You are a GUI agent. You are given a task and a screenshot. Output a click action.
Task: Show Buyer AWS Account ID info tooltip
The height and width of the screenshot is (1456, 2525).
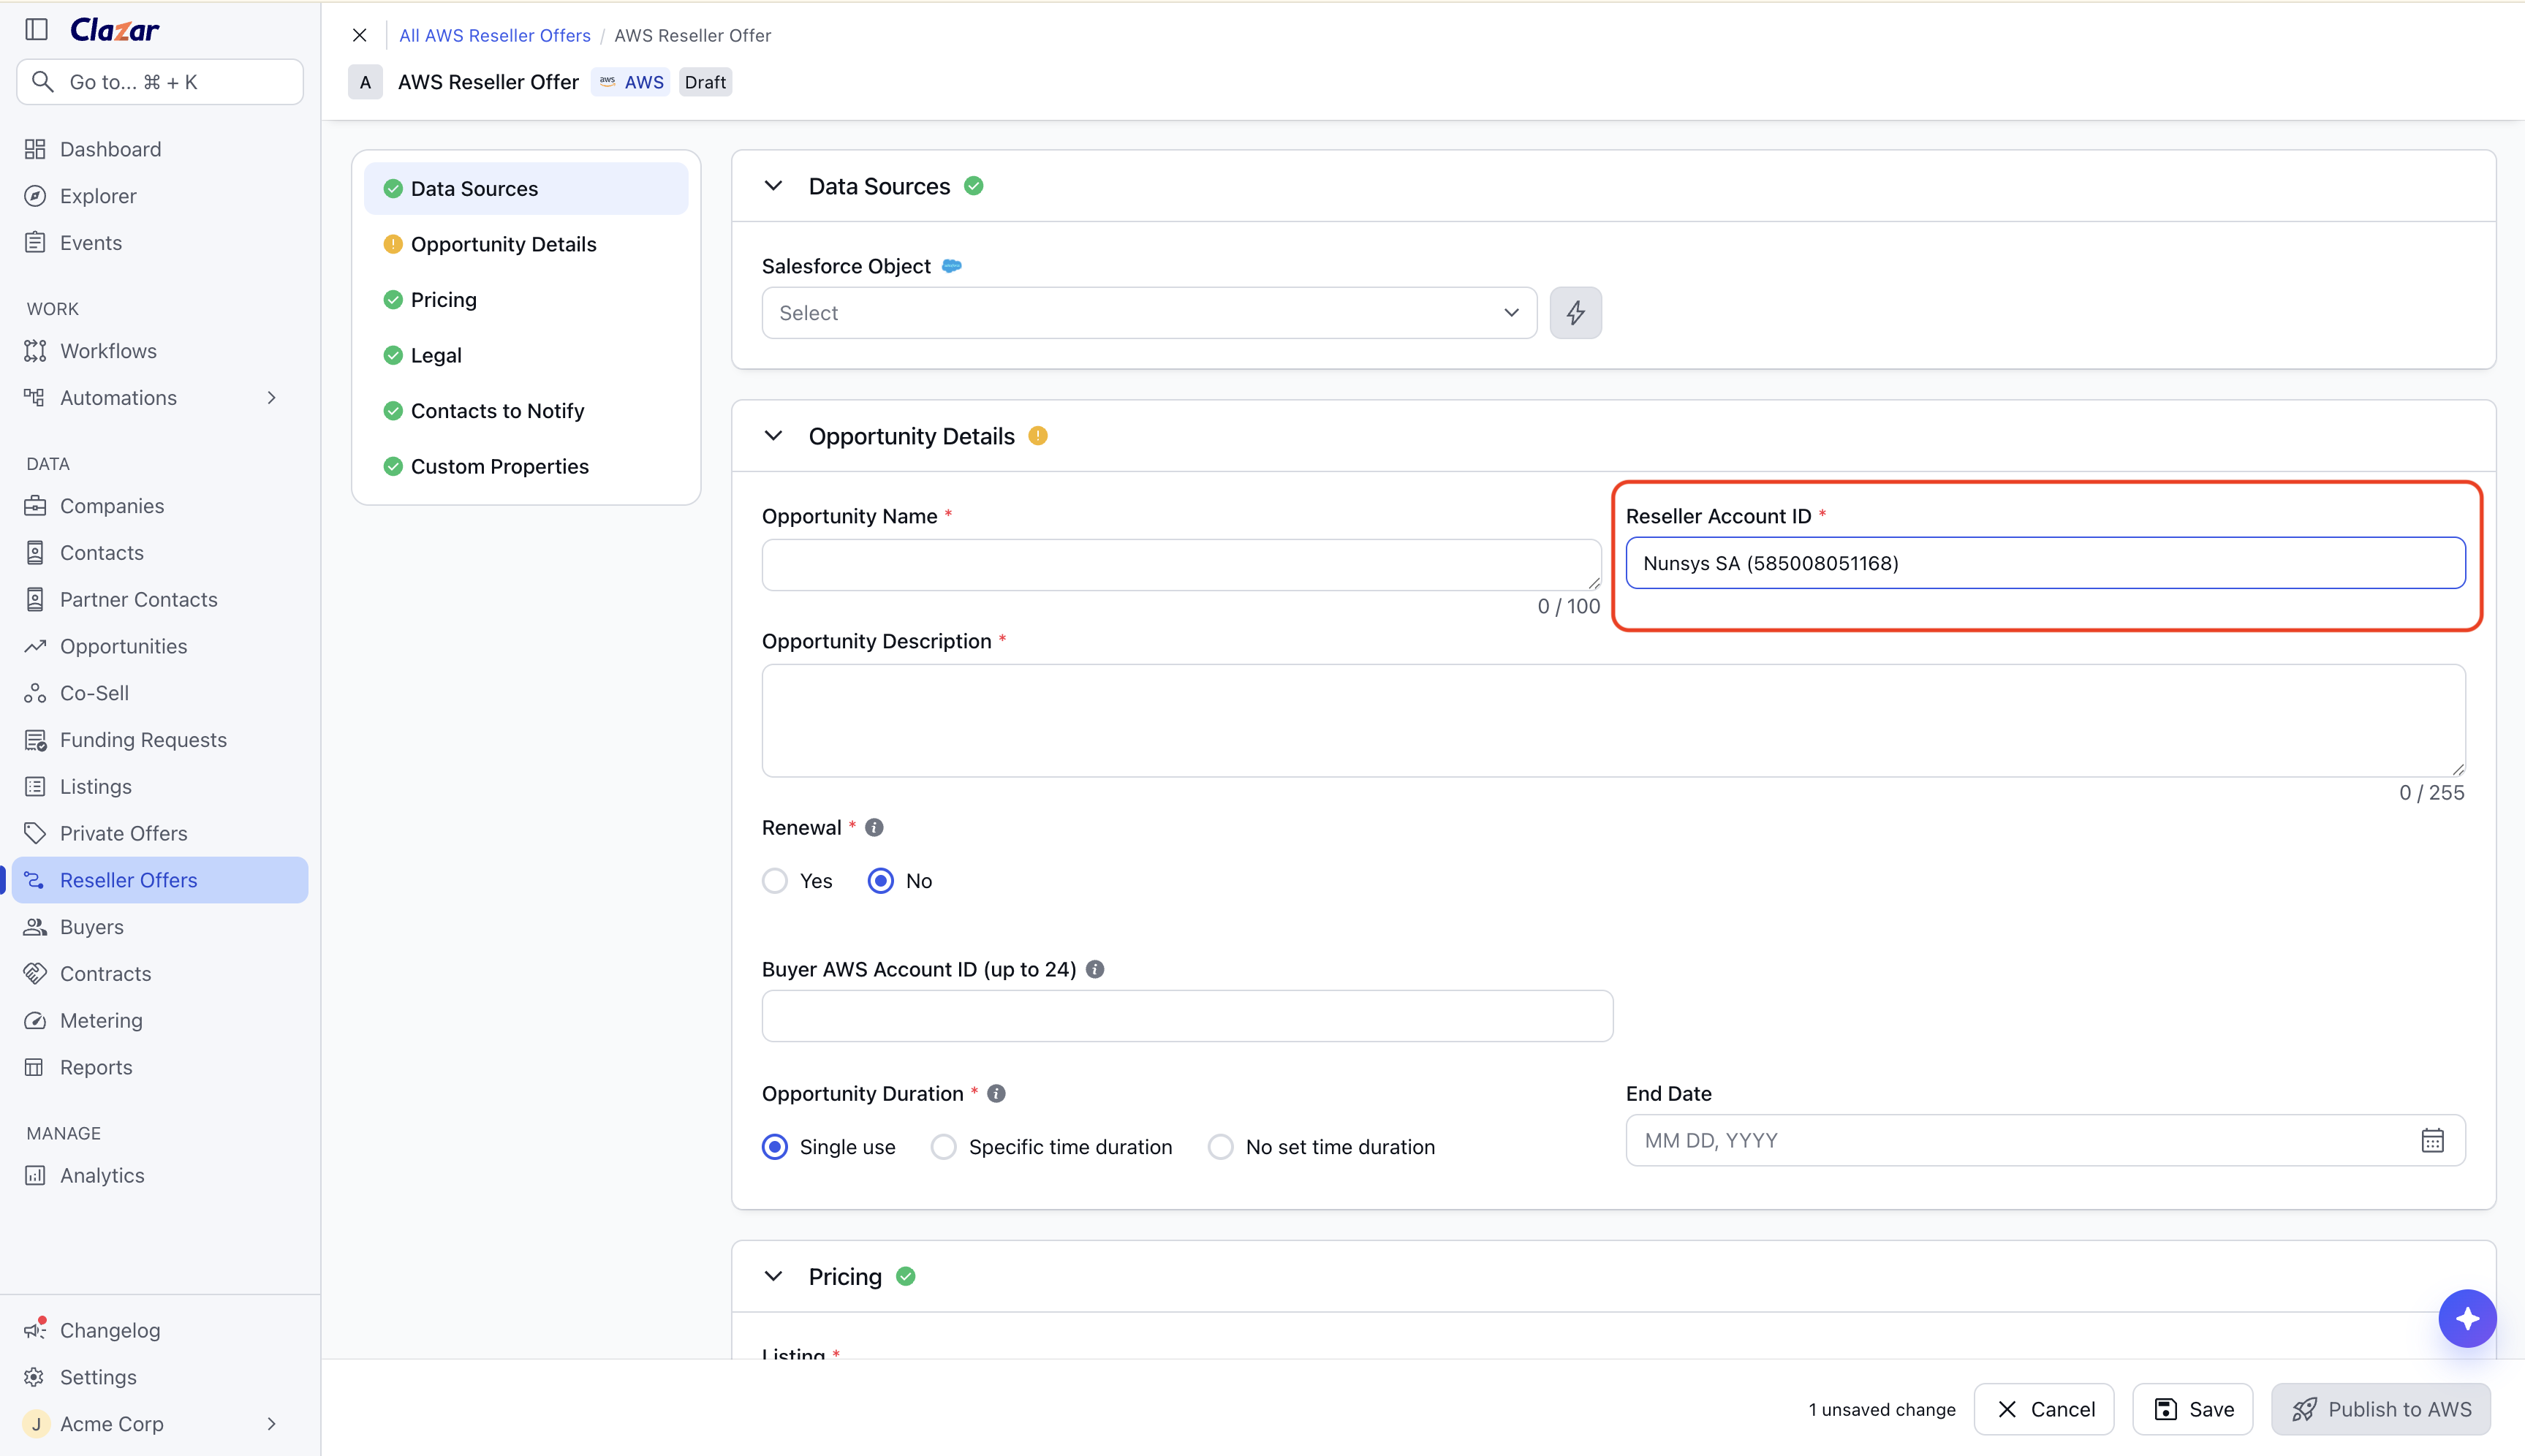[1095, 969]
